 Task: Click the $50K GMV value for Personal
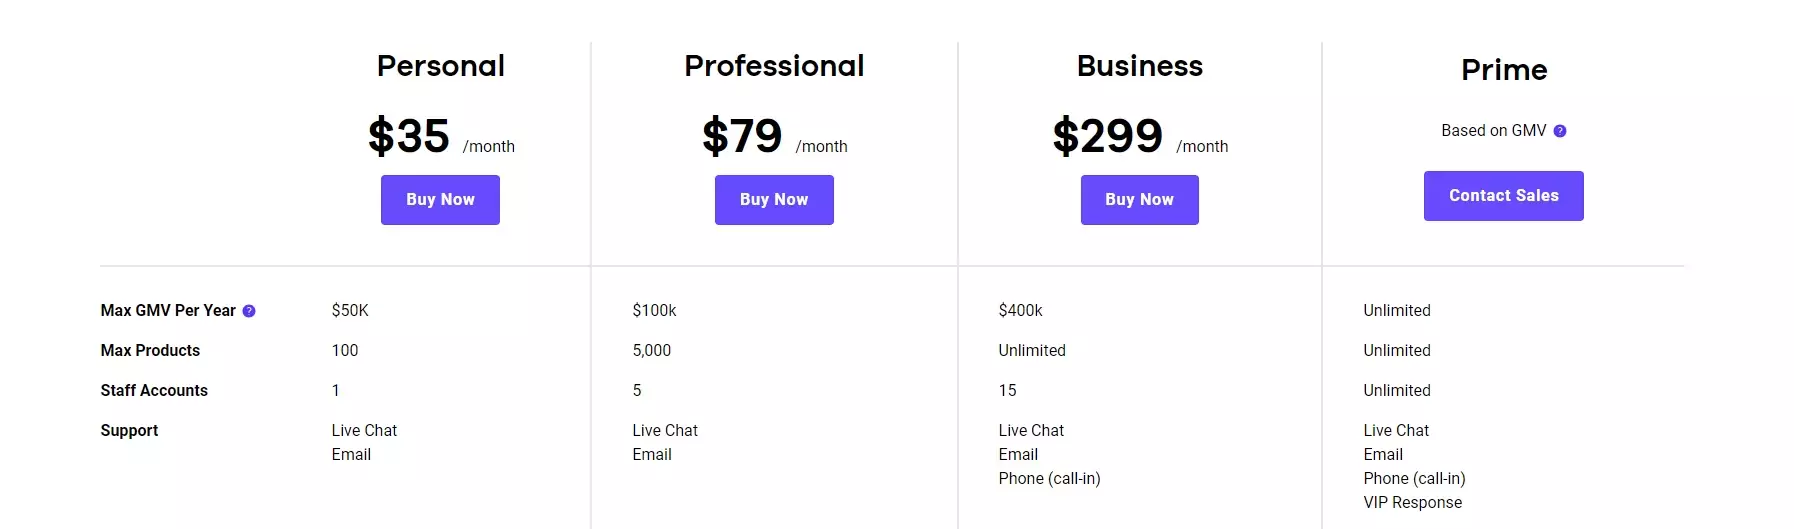pyautogui.click(x=350, y=311)
